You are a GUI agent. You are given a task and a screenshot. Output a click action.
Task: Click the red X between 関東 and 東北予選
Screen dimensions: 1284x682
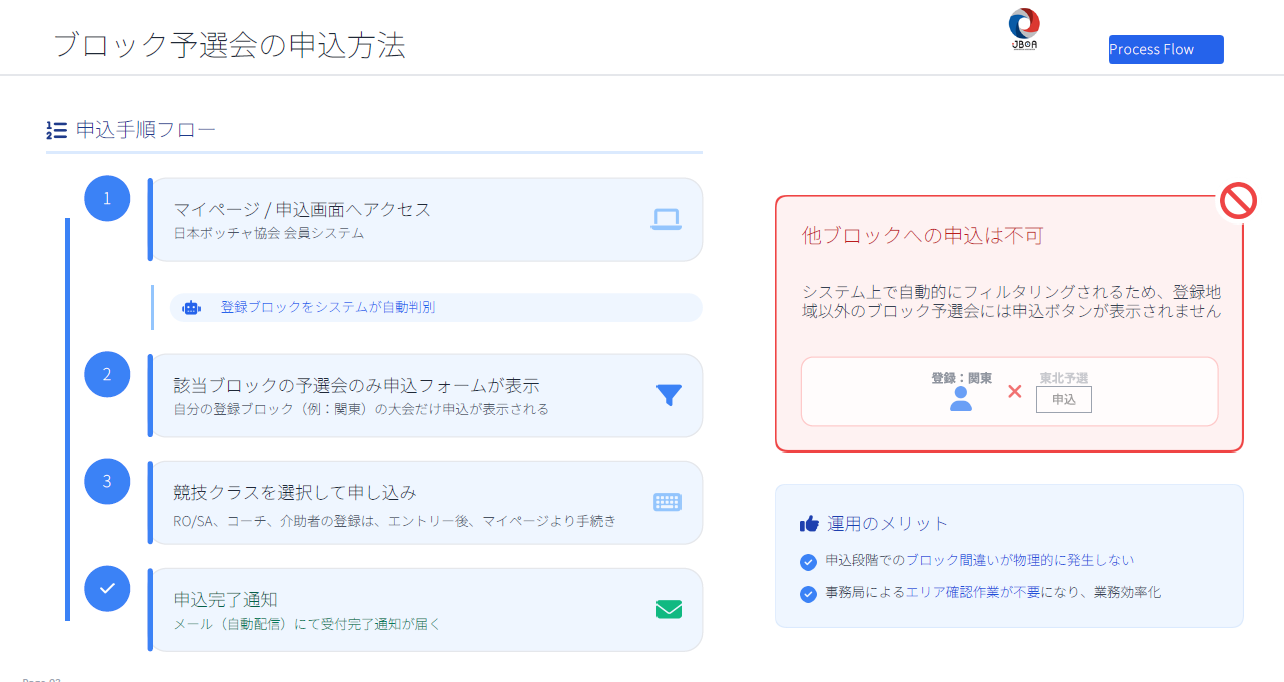click(x=1014, y=391)
